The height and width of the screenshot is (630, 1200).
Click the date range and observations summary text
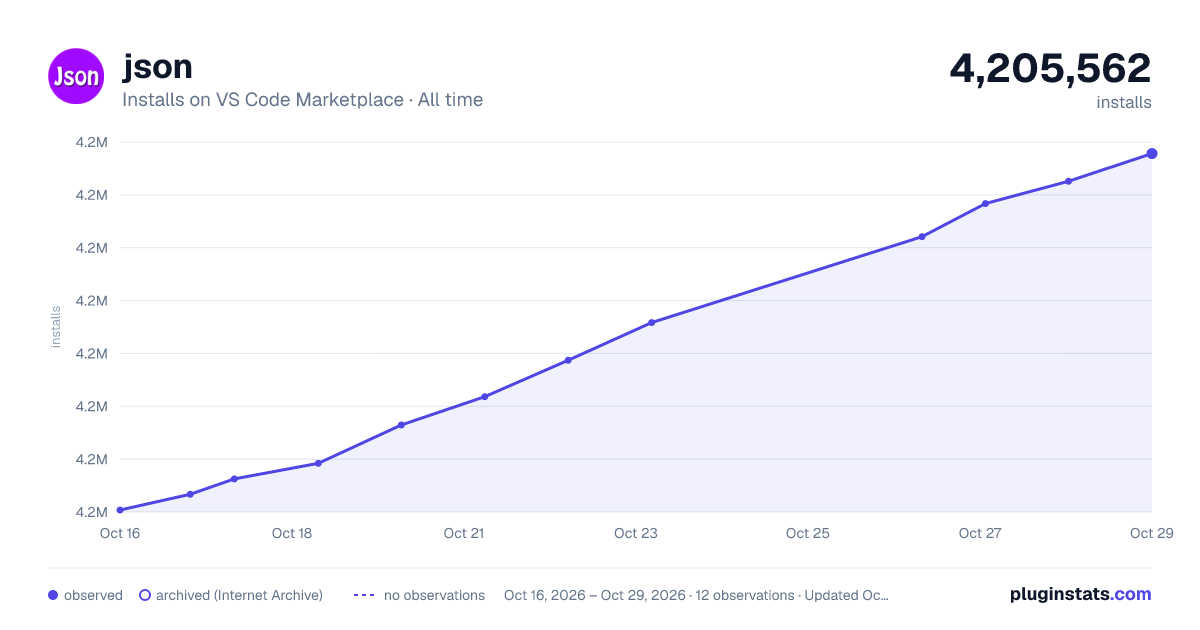(x=696, y=595)
